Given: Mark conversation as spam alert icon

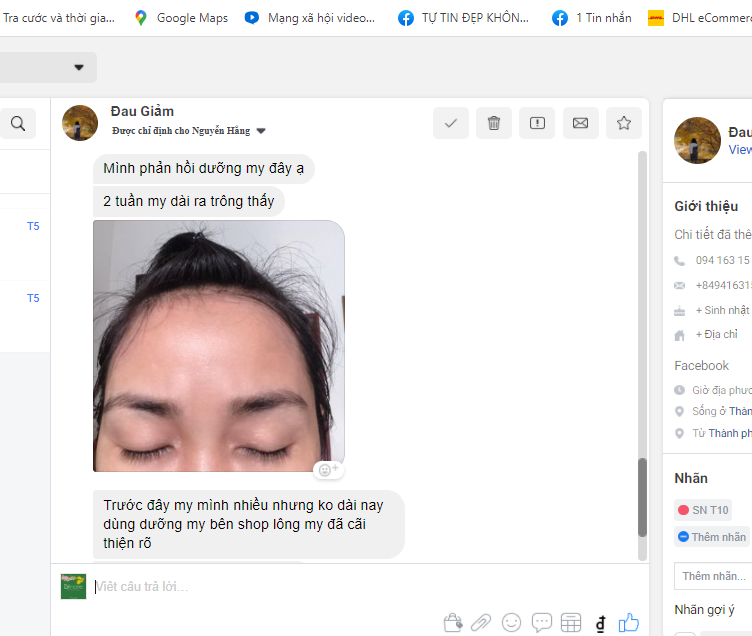Looking at the screenshot, I should point(537,123).
